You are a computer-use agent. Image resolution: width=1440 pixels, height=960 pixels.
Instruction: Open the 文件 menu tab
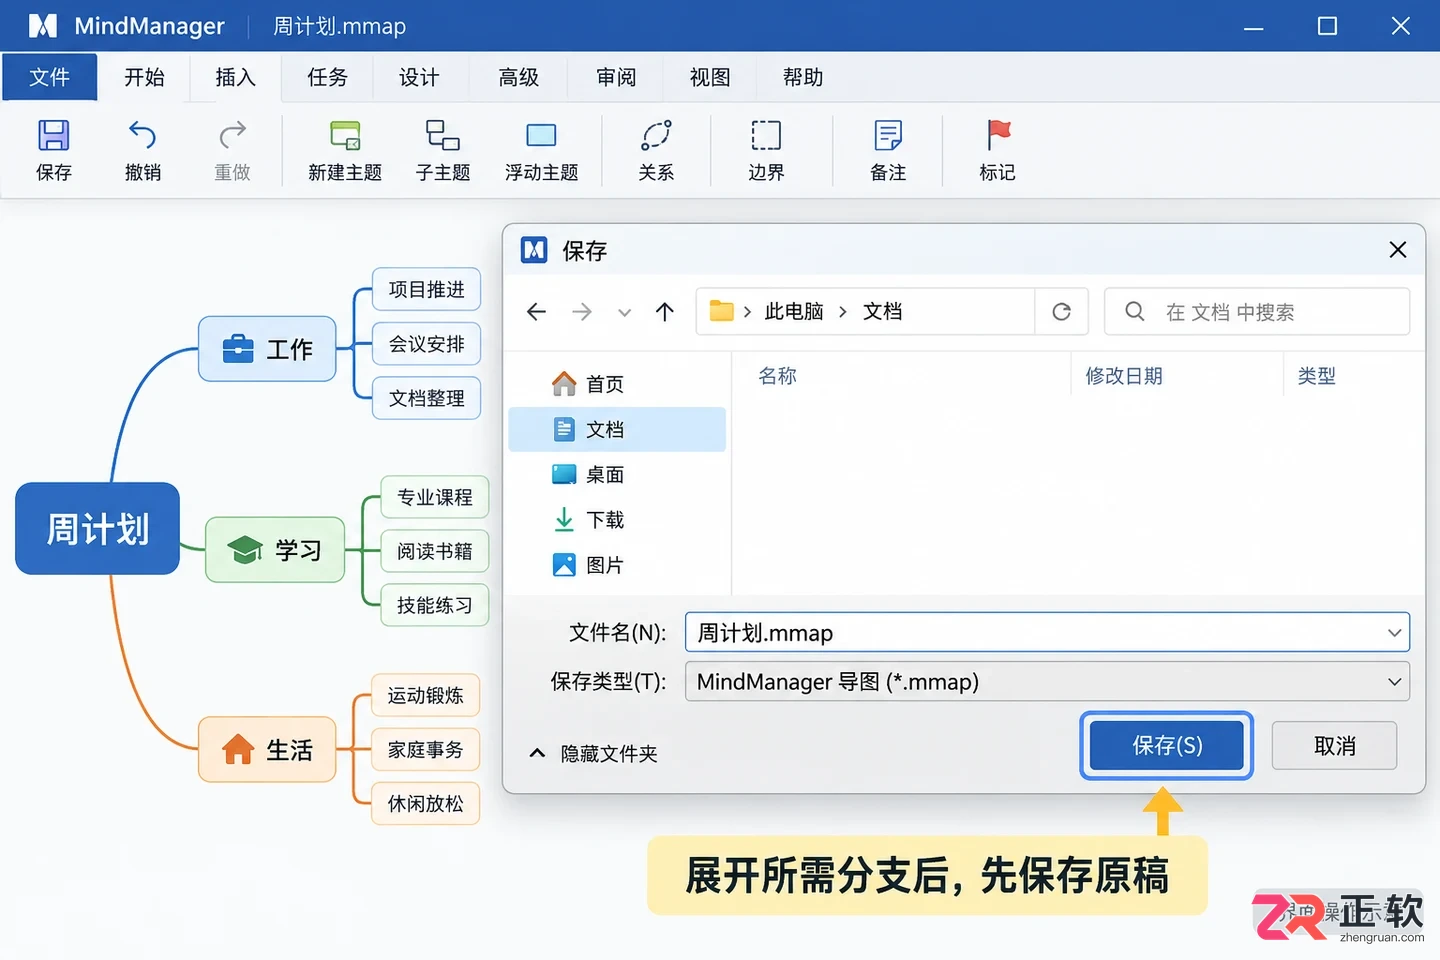(x=50, y=77)
